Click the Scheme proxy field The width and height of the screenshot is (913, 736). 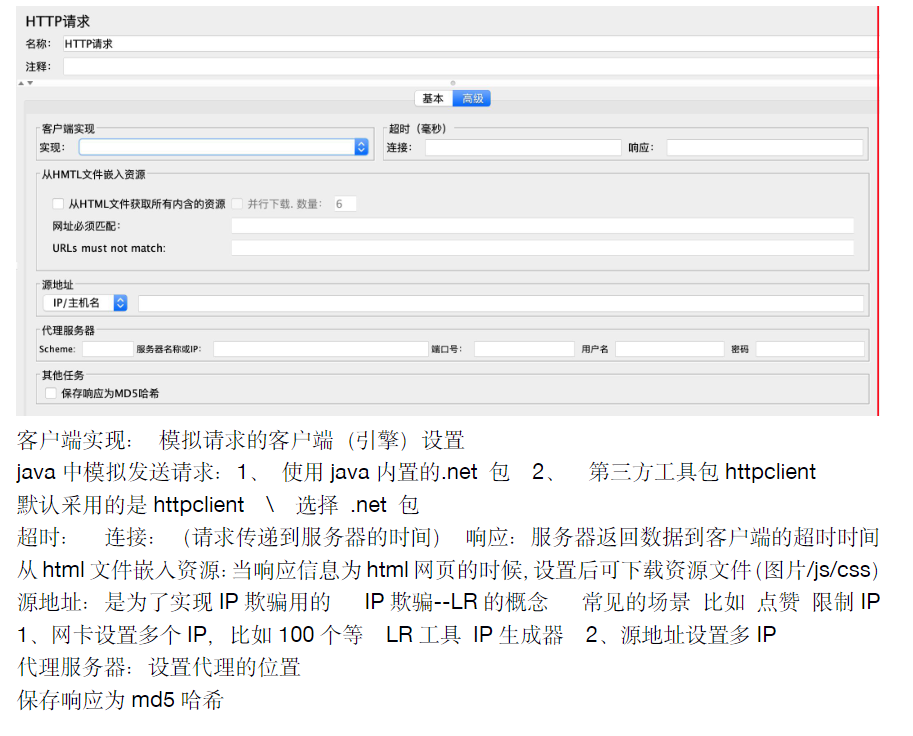pos(103,349)
